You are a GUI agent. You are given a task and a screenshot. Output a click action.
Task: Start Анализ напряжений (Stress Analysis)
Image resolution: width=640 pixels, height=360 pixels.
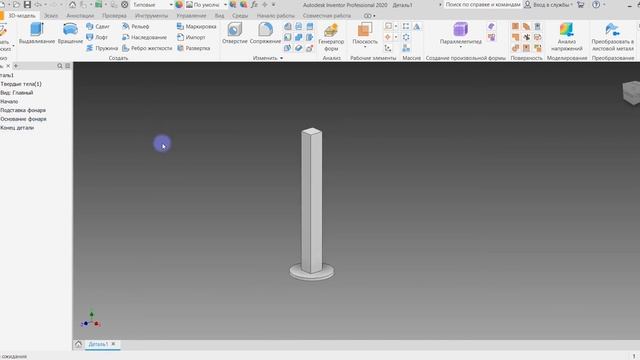pos(567,37)
